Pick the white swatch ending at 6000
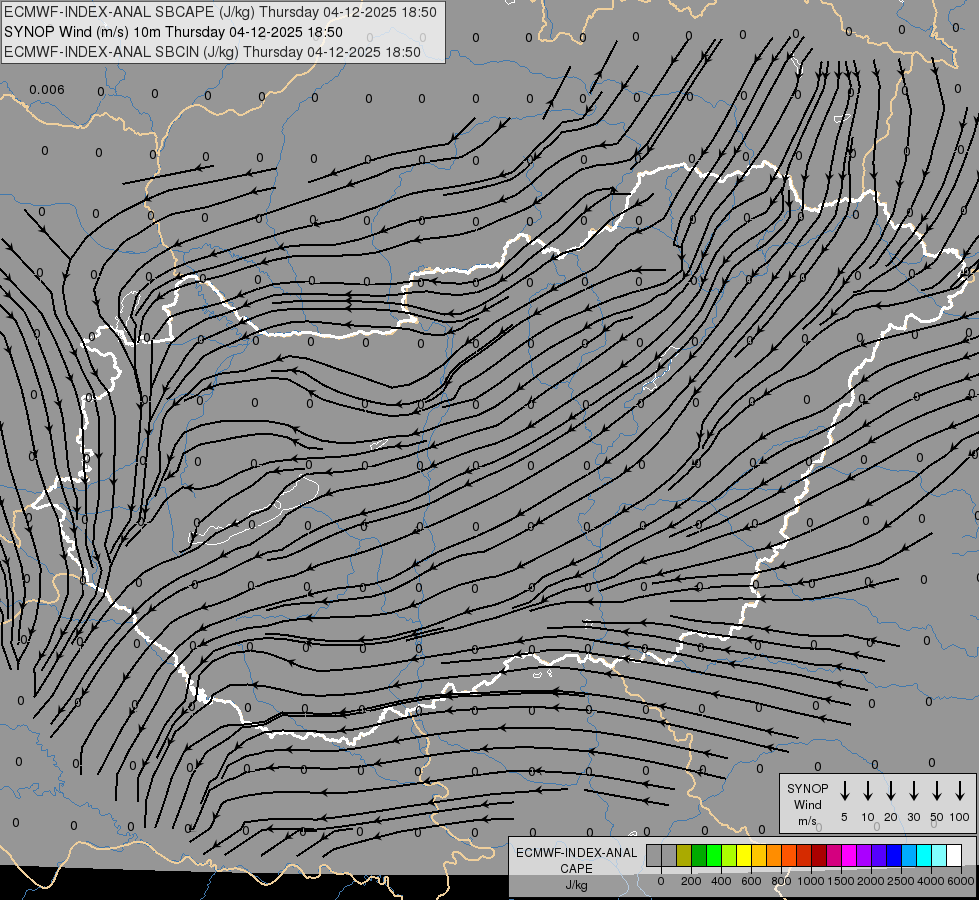 click(x=955, y=855)
